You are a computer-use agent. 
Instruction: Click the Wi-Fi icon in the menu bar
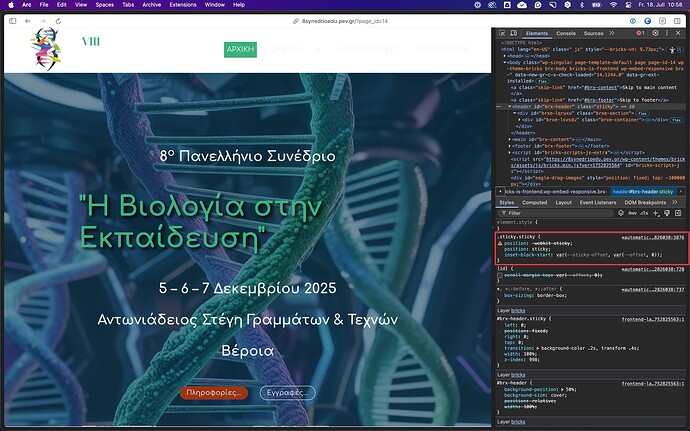pos(613,5)
